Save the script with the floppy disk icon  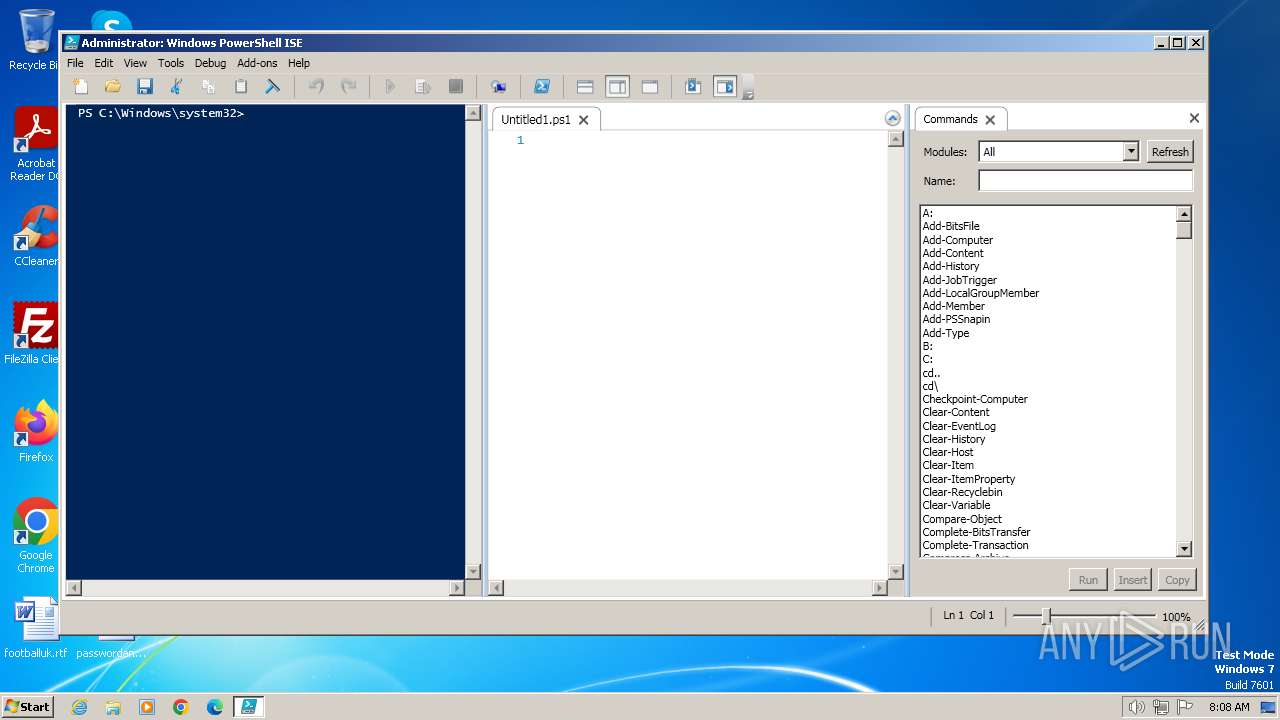(145, 87)
